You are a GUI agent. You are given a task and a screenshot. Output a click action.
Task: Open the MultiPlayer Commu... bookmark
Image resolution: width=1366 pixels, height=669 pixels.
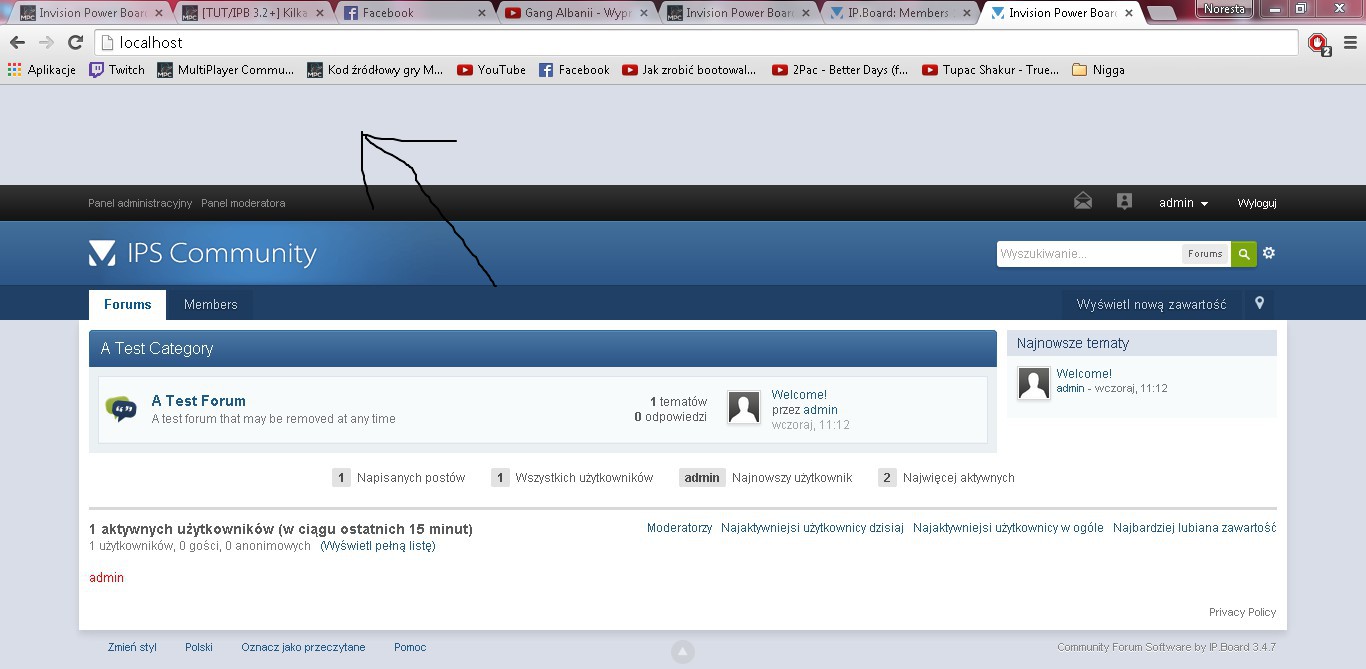(226, 70)
